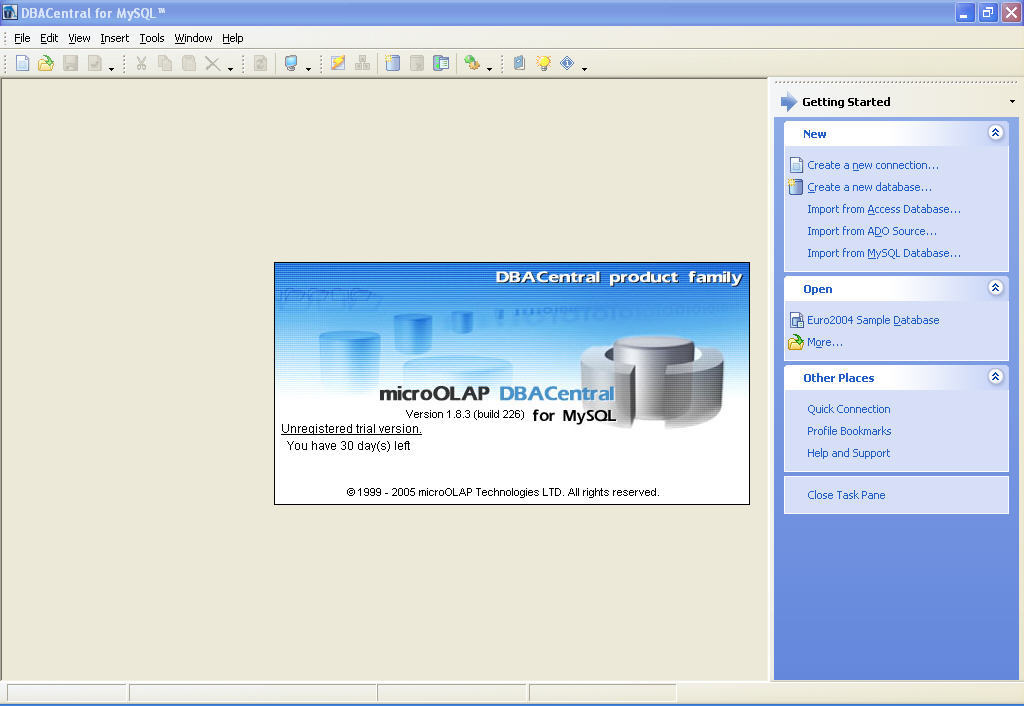Collapse the Other Places section chevron

[x=995, y=376]
